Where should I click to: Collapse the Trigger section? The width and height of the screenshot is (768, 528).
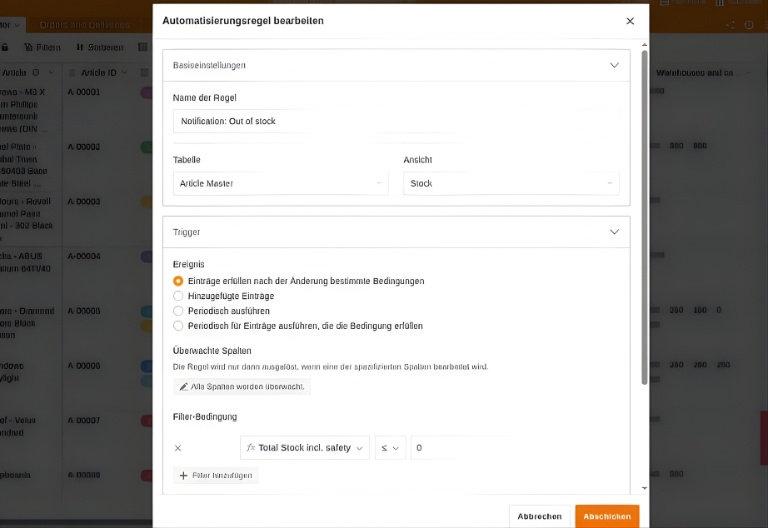coord(614,232)
